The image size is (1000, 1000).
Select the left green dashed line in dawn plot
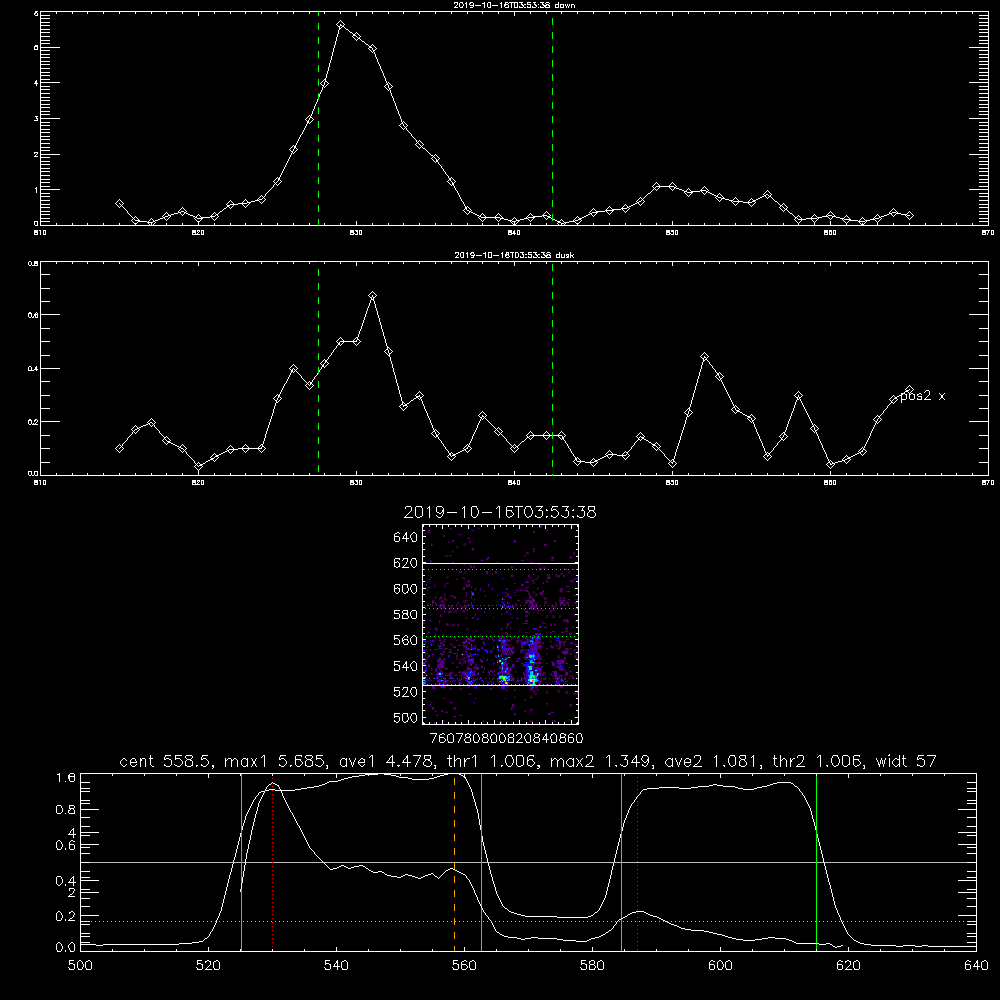point(318,118)
